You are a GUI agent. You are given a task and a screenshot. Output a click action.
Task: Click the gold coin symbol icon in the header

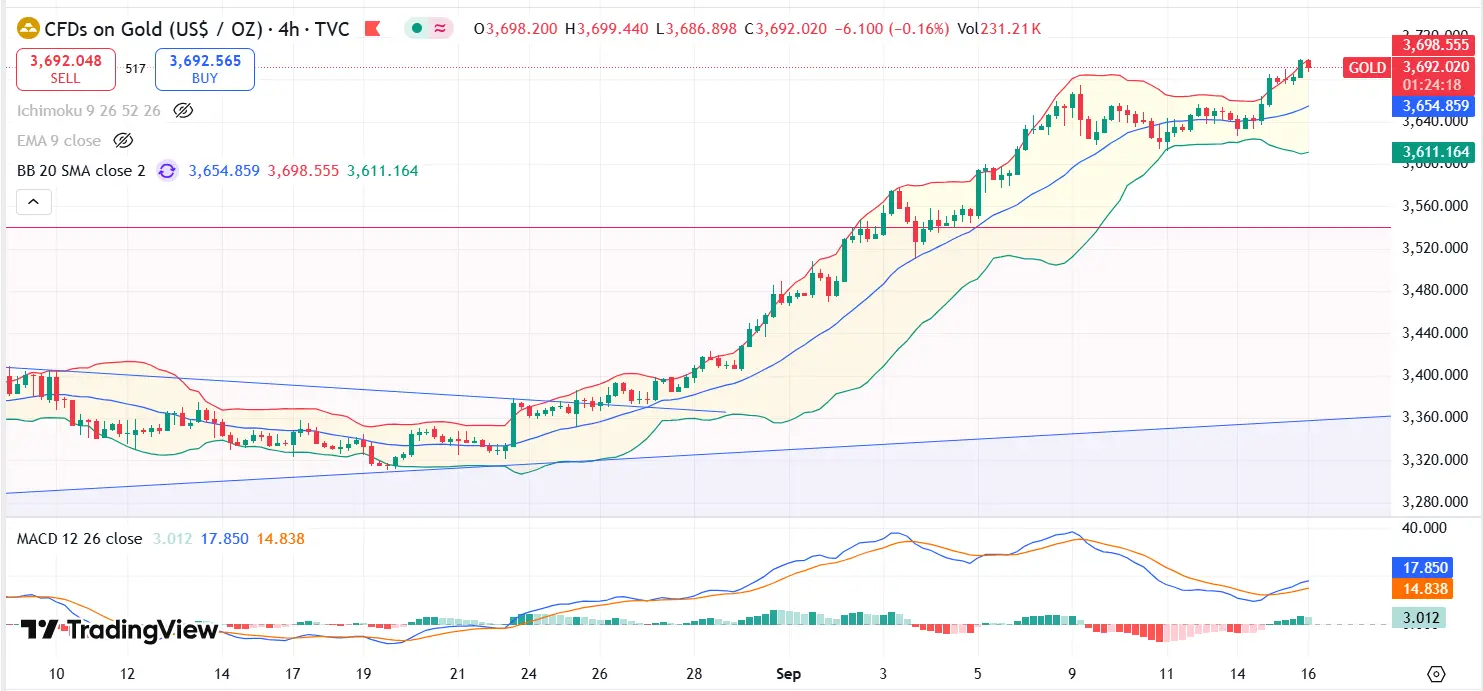point(28,29)
